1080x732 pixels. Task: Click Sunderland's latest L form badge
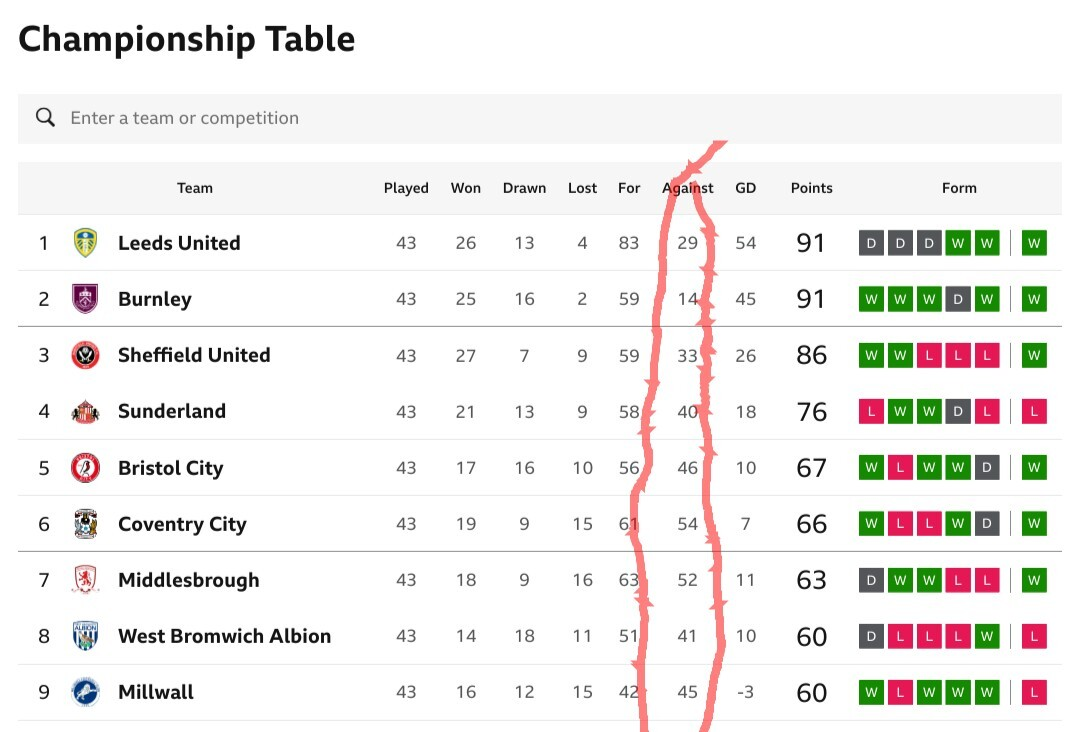pos(1034,411)
